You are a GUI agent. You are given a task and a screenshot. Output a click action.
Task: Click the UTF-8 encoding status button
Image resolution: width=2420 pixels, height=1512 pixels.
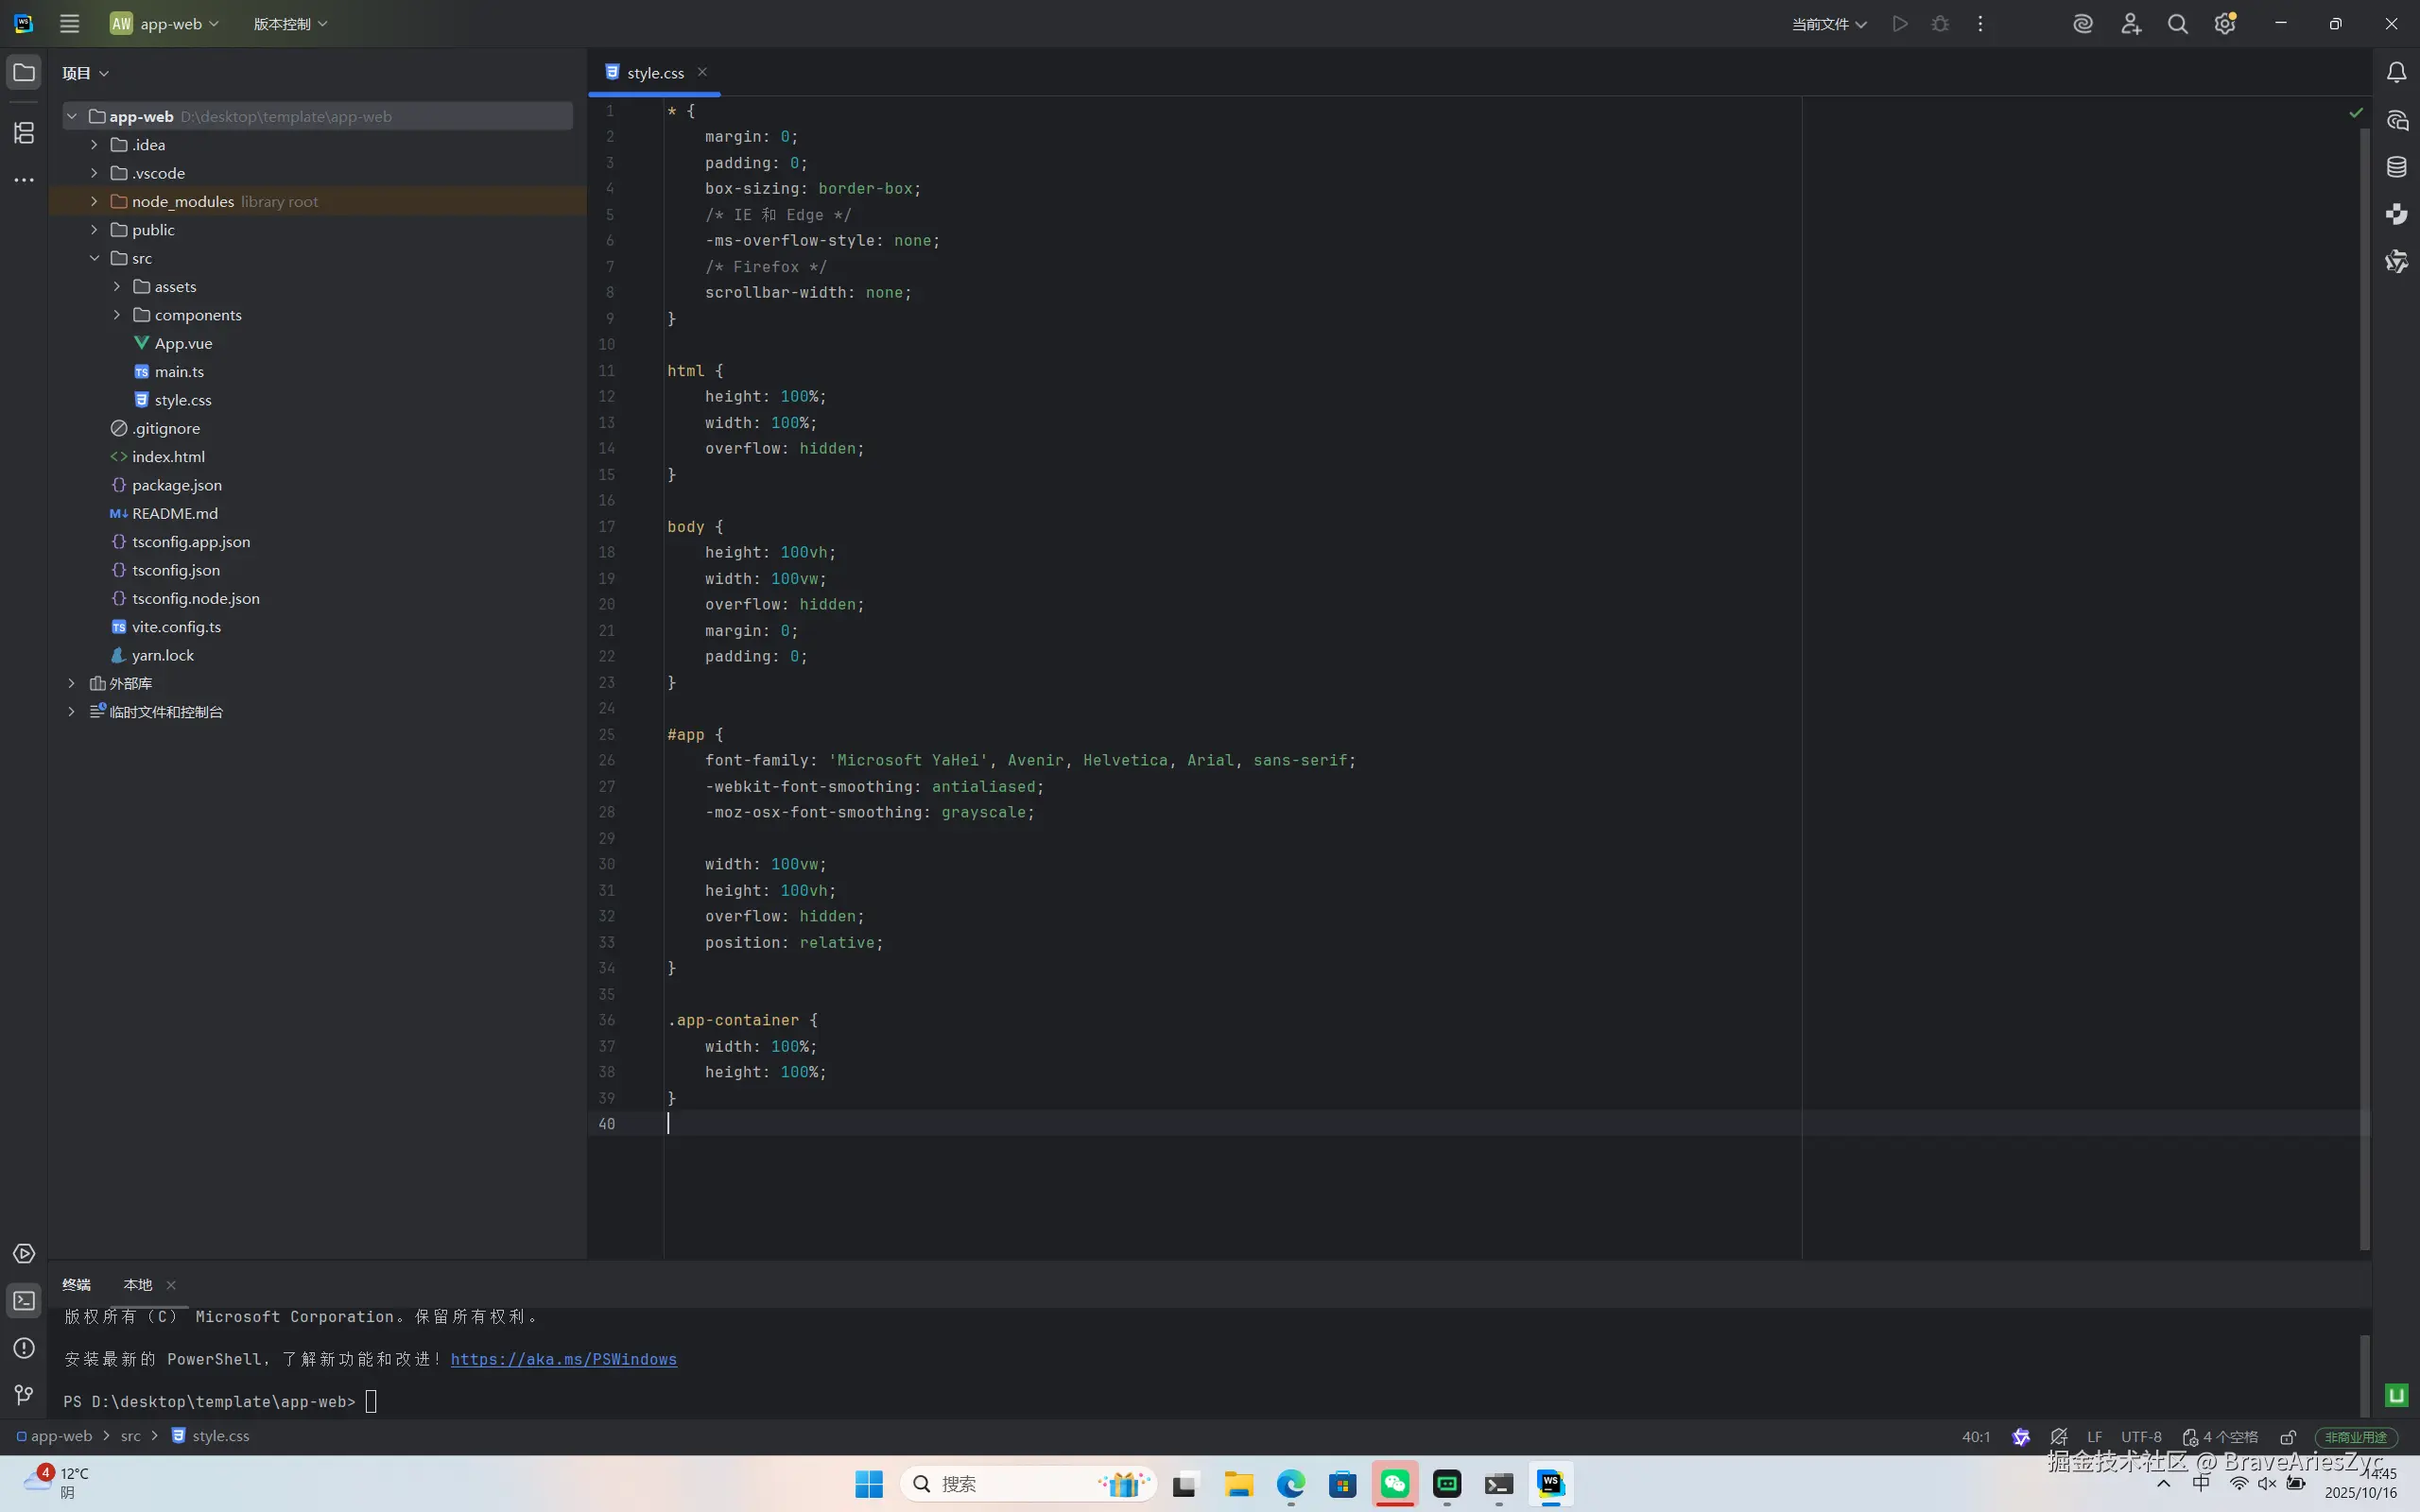(x=2141, y=1437)
